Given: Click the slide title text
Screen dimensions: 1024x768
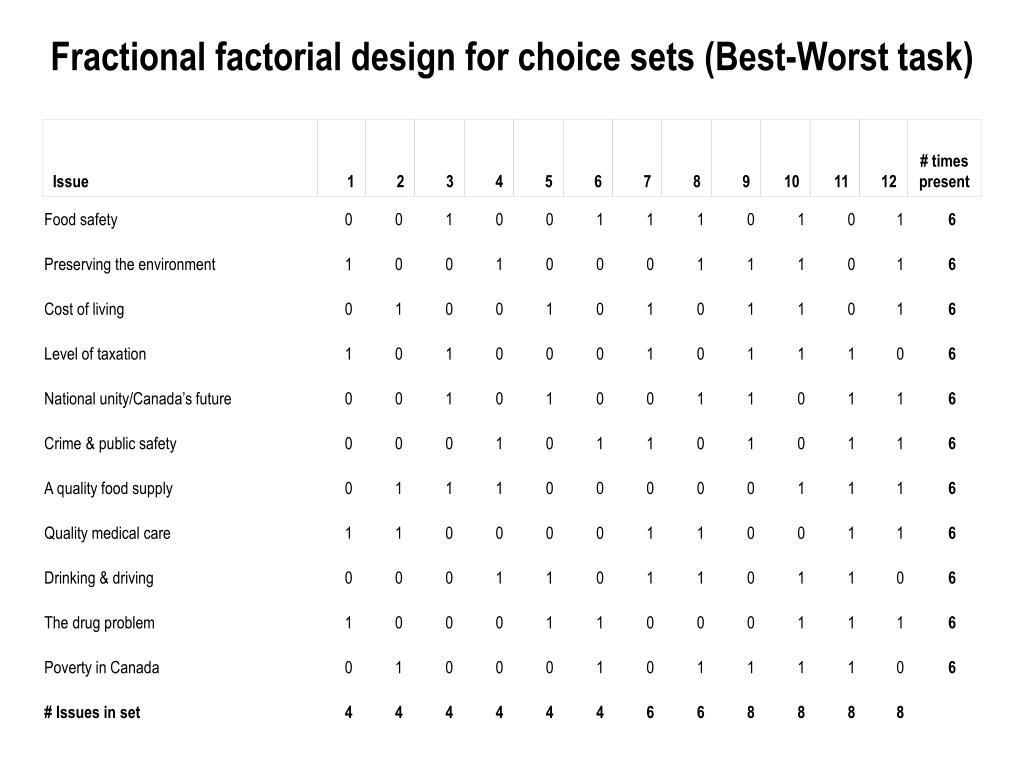Looking at the screenshot, I should pyautogui.click(x=512, y=57).
